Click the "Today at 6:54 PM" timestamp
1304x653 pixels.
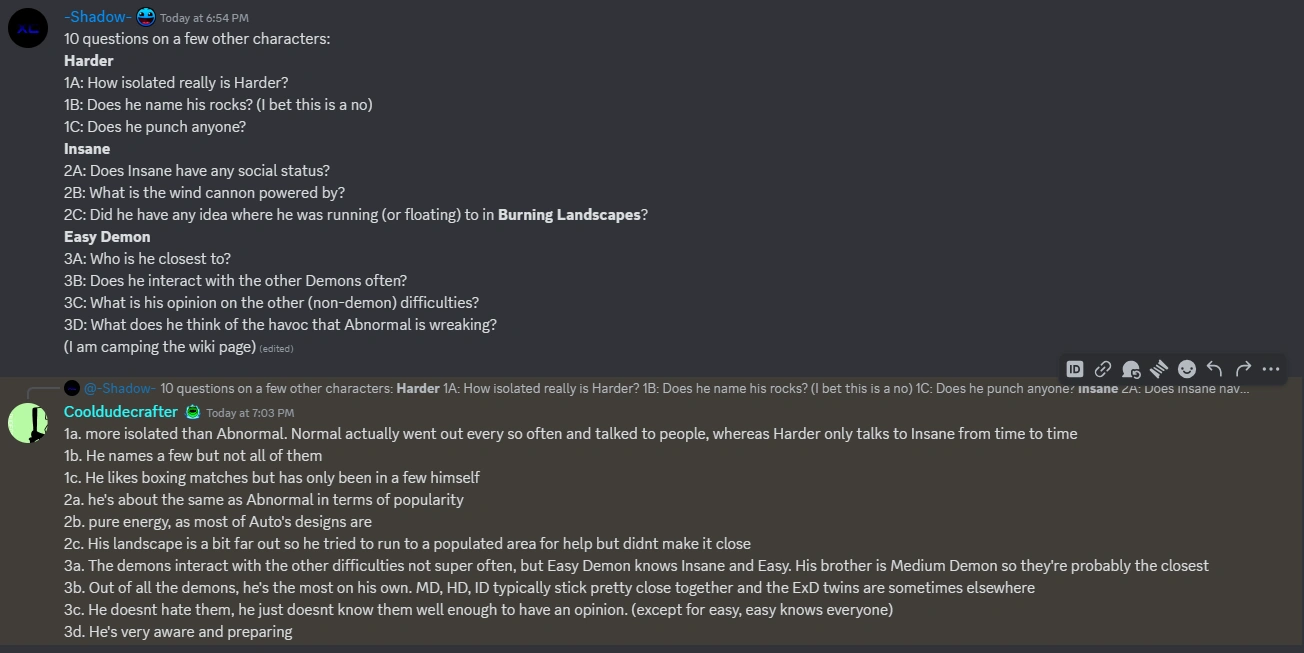204,18
